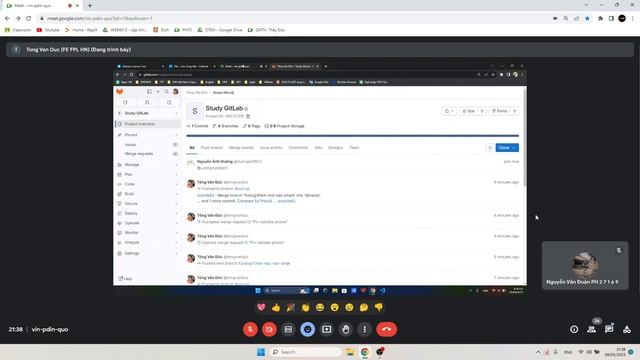Show the participants people panel
The height and width of the screenshot is (360, 640).
coord(591,329)
